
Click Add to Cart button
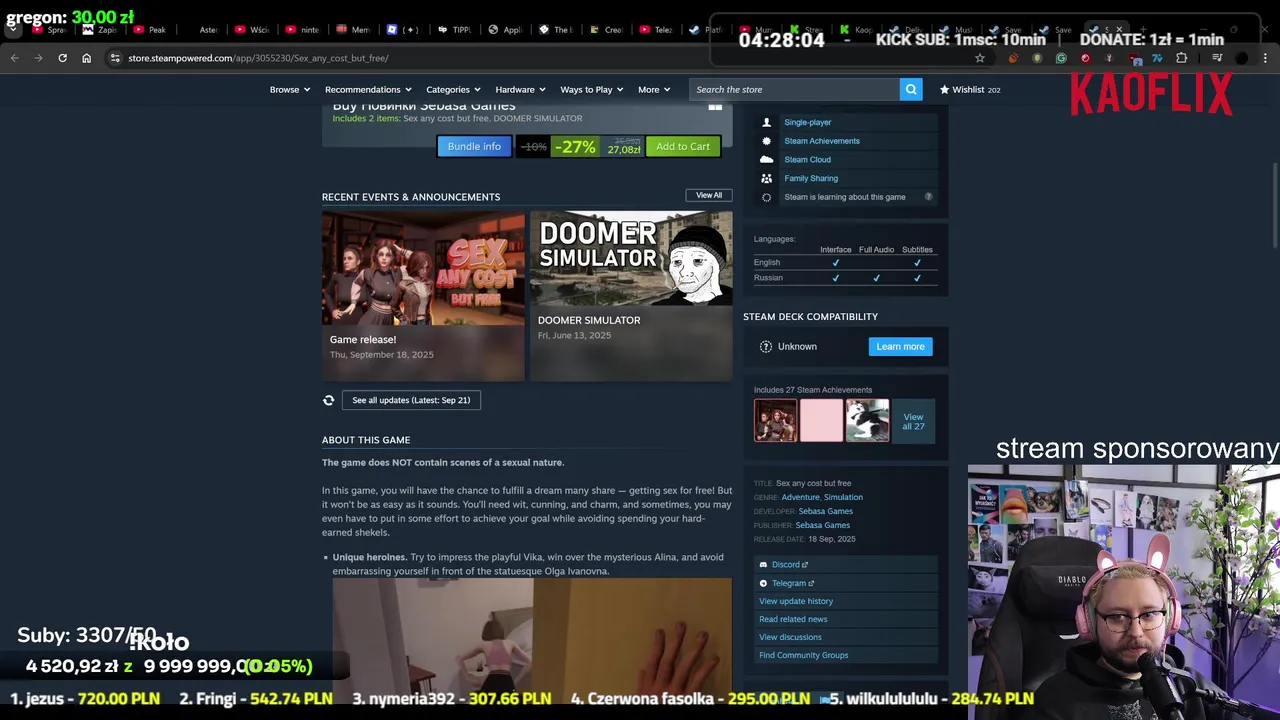[683, 147]
